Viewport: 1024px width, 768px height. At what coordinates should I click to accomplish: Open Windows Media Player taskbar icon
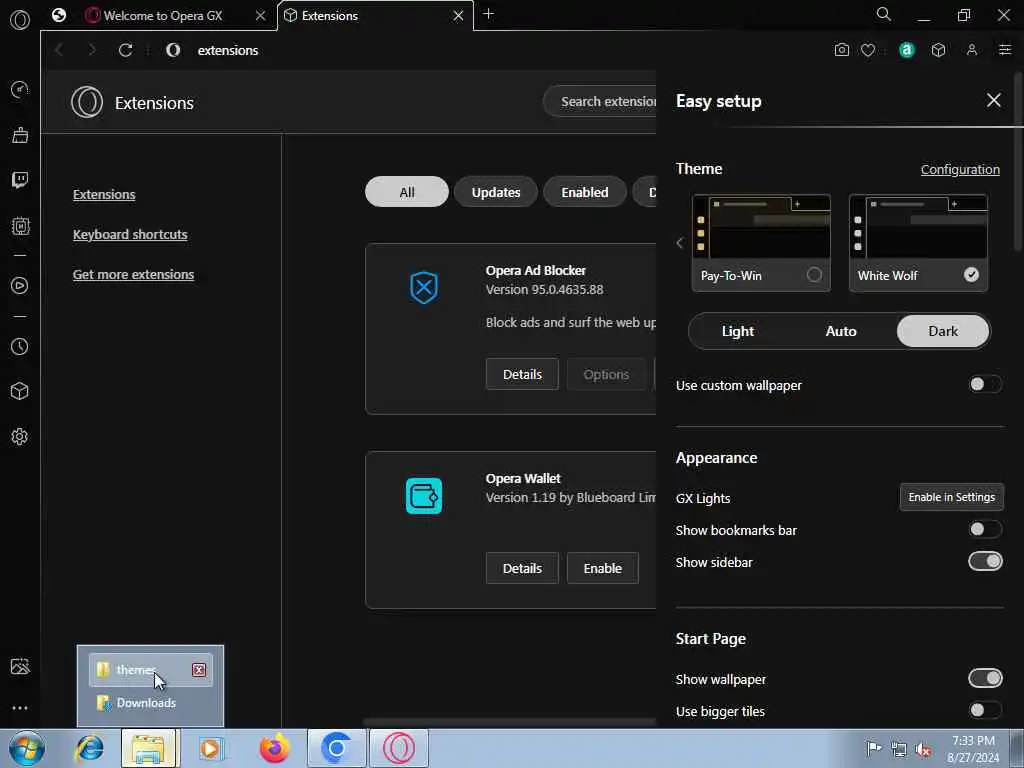pyautogui.click(x=211, y=748)
